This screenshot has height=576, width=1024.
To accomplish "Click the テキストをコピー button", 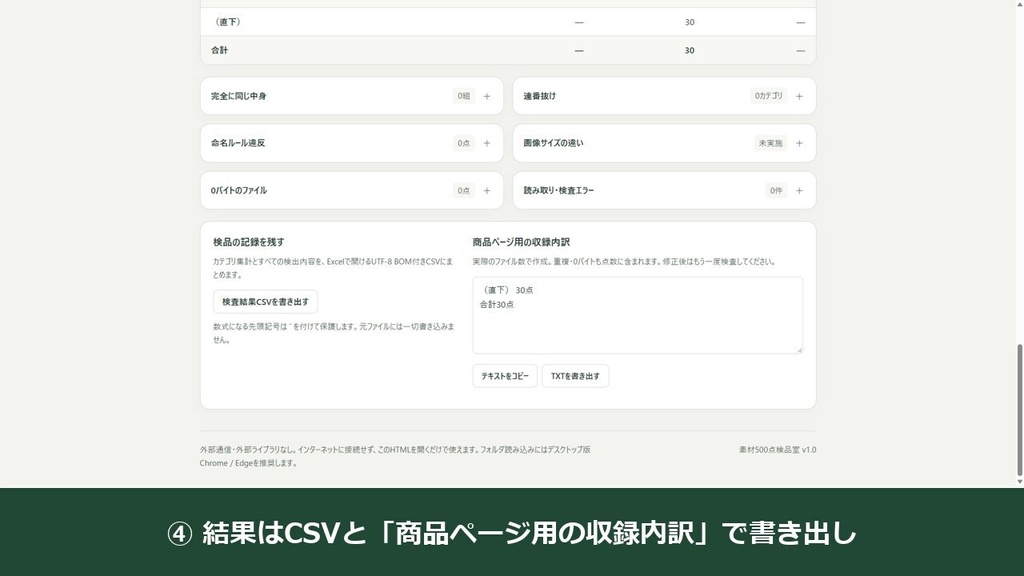I will (505, 376).
